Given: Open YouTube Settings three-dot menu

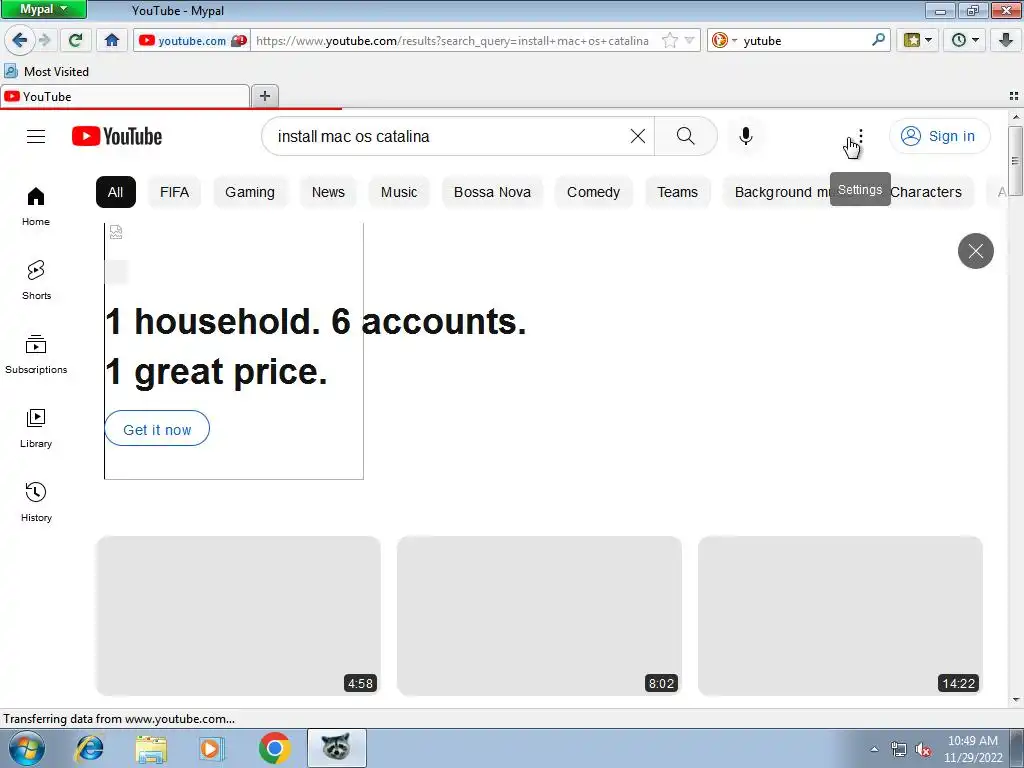Looking at the screenshot, I should coord(861,136).
